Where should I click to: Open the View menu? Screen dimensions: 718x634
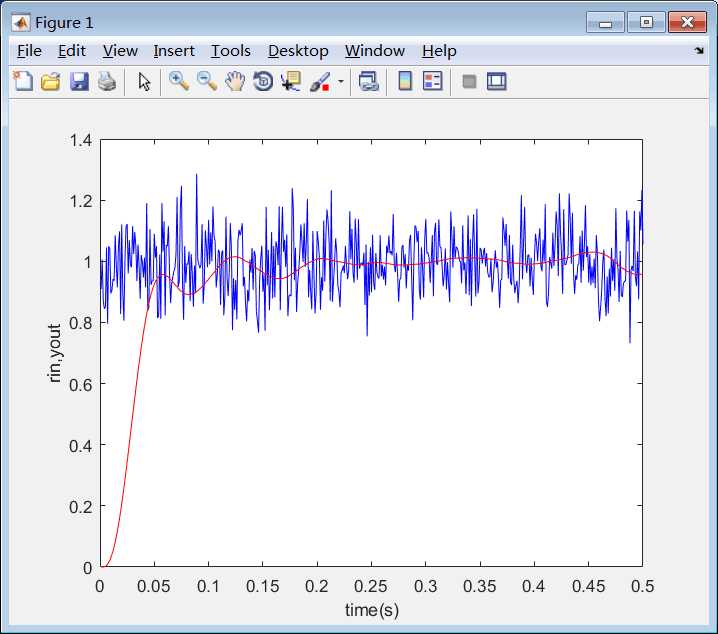(x=120, y=51)
